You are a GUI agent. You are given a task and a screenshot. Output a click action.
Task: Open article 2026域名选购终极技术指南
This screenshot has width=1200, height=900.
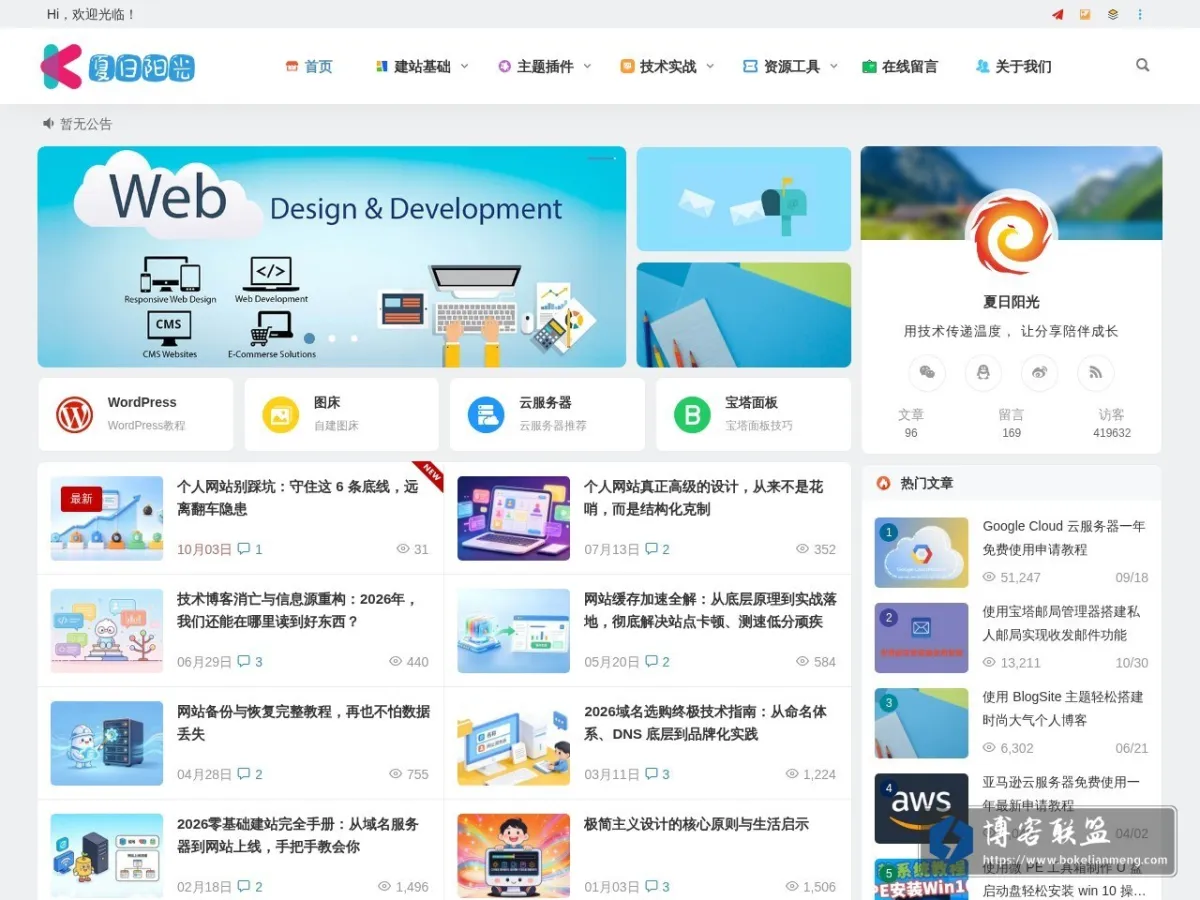pos(706,723)
